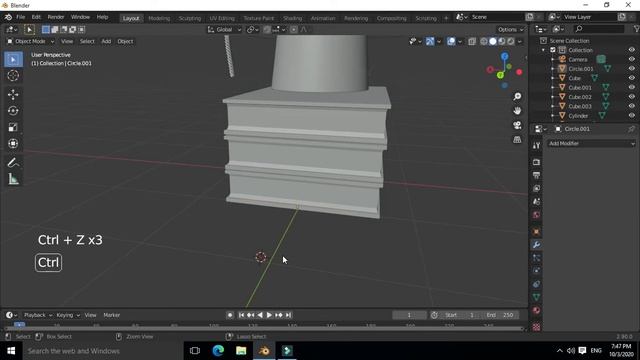Open File Explorer from taskbar
This screenshot has height=360, width=640.
[241, 351]
